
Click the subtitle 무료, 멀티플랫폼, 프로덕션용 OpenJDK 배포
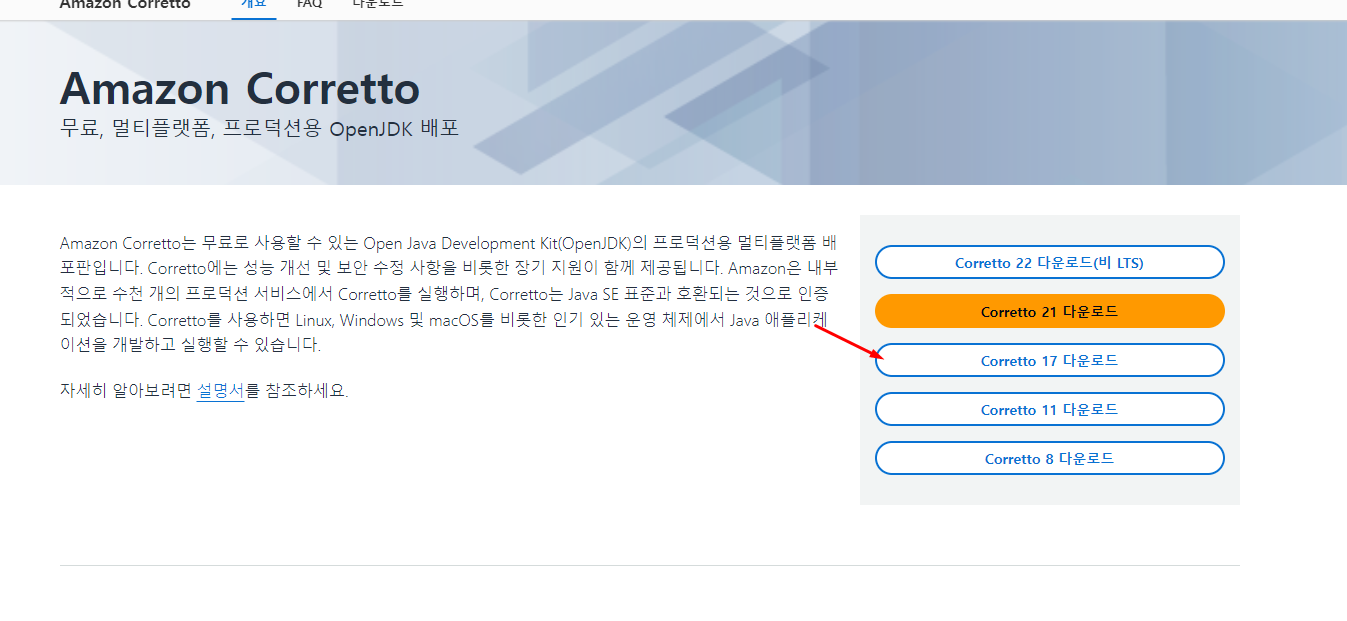[x=260, y=129]
